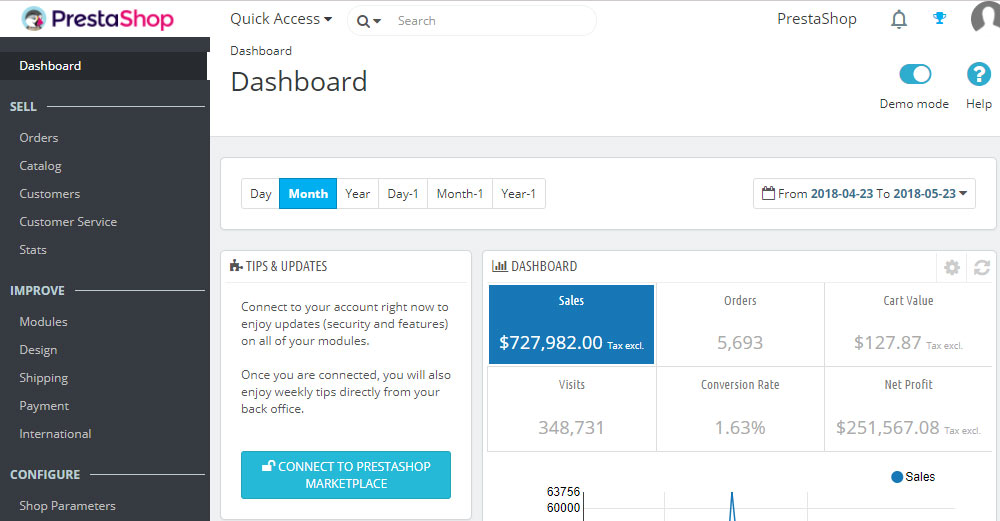
Task: Click the 63756 chart axis value
Action: pos(563,492)
